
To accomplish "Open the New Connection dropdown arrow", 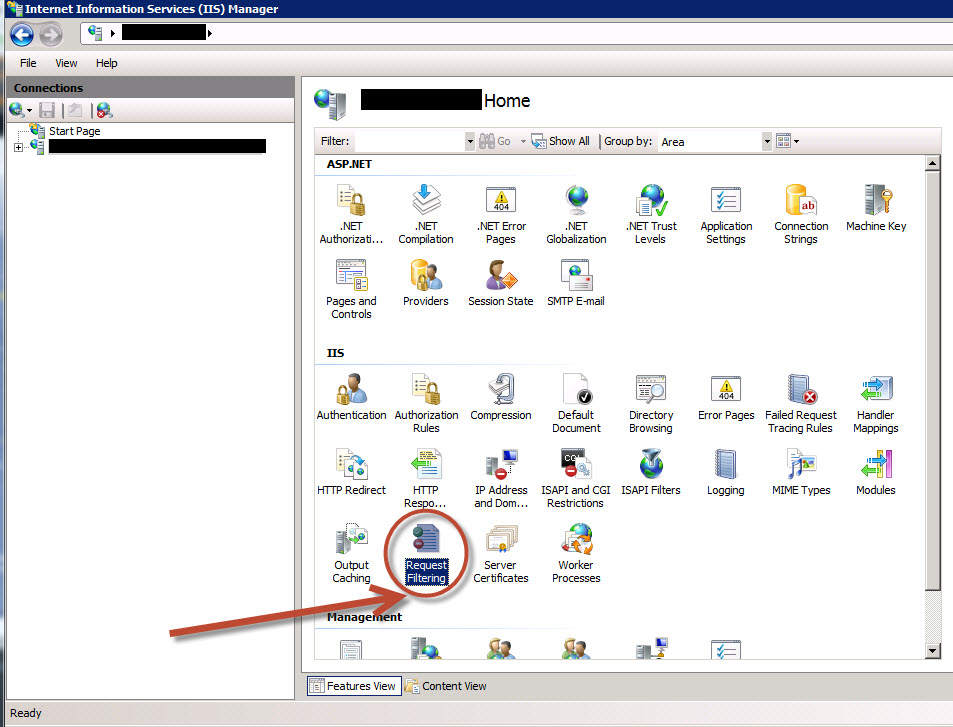I will tap(29, 111).
